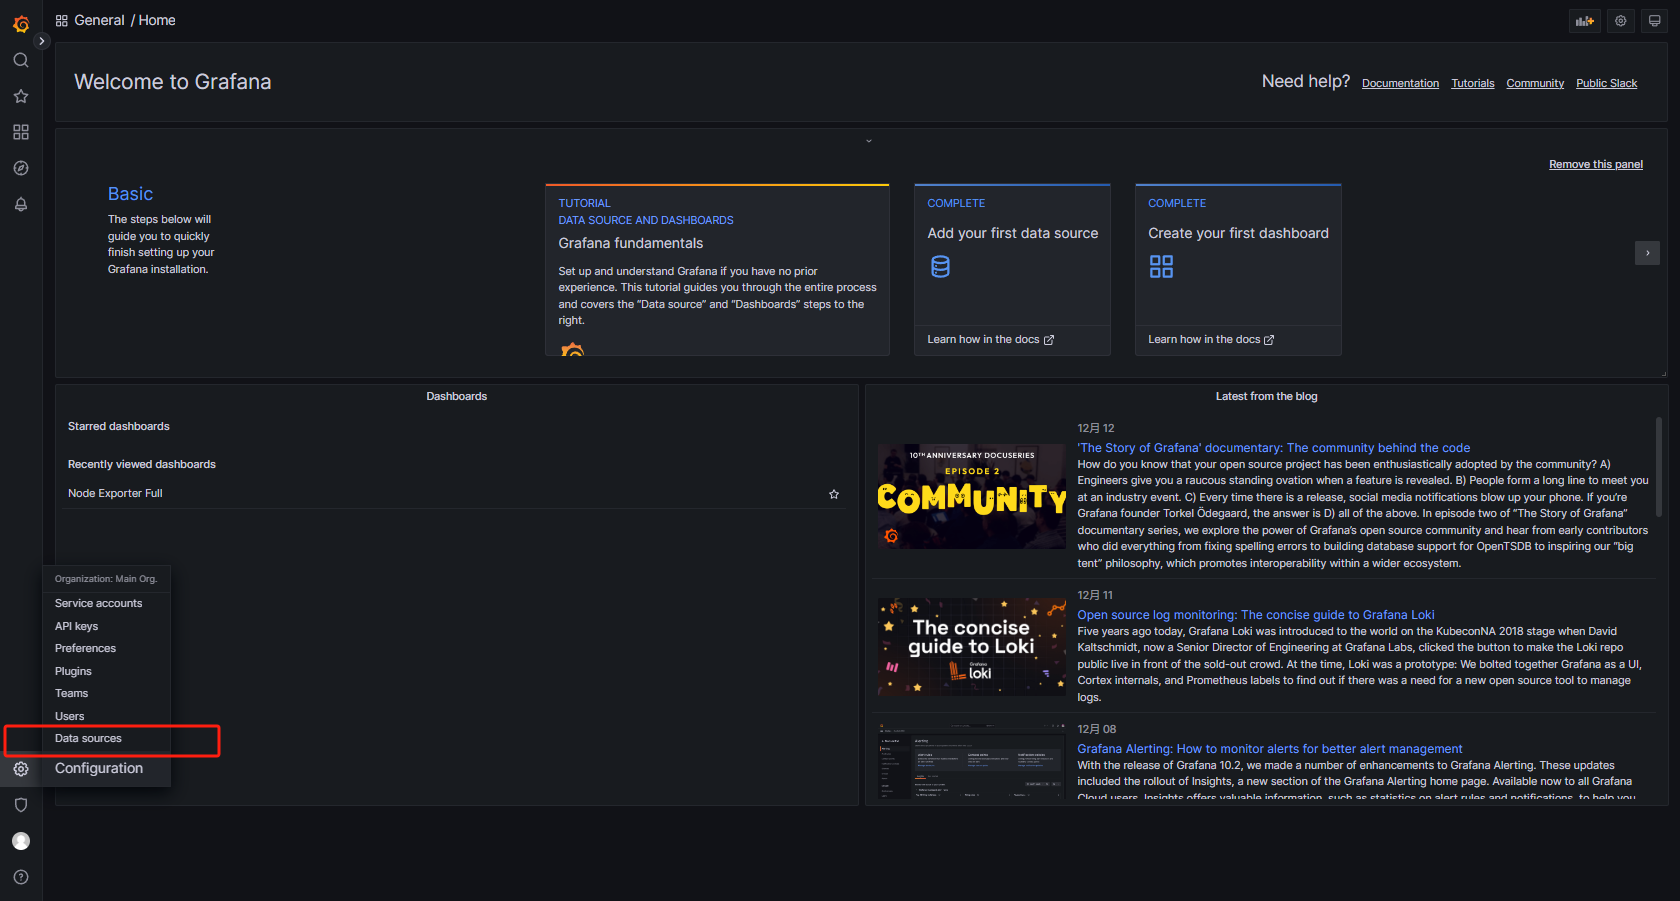Click the Basic heading
This screenshot has height=901, width=1680.
[130, 194]
